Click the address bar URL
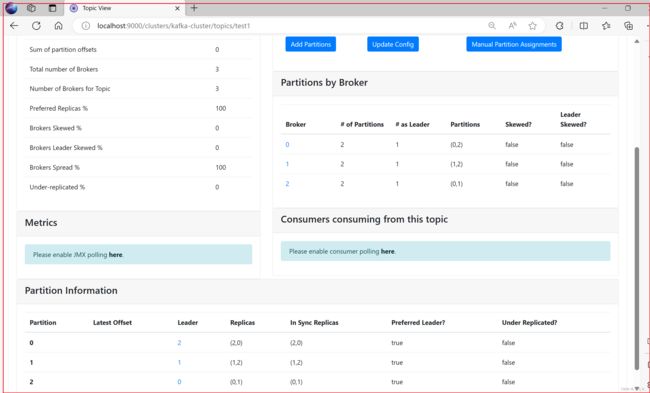The height and width of the screenshot is (393, 650). pyautogui.click(x=174, y=26)
